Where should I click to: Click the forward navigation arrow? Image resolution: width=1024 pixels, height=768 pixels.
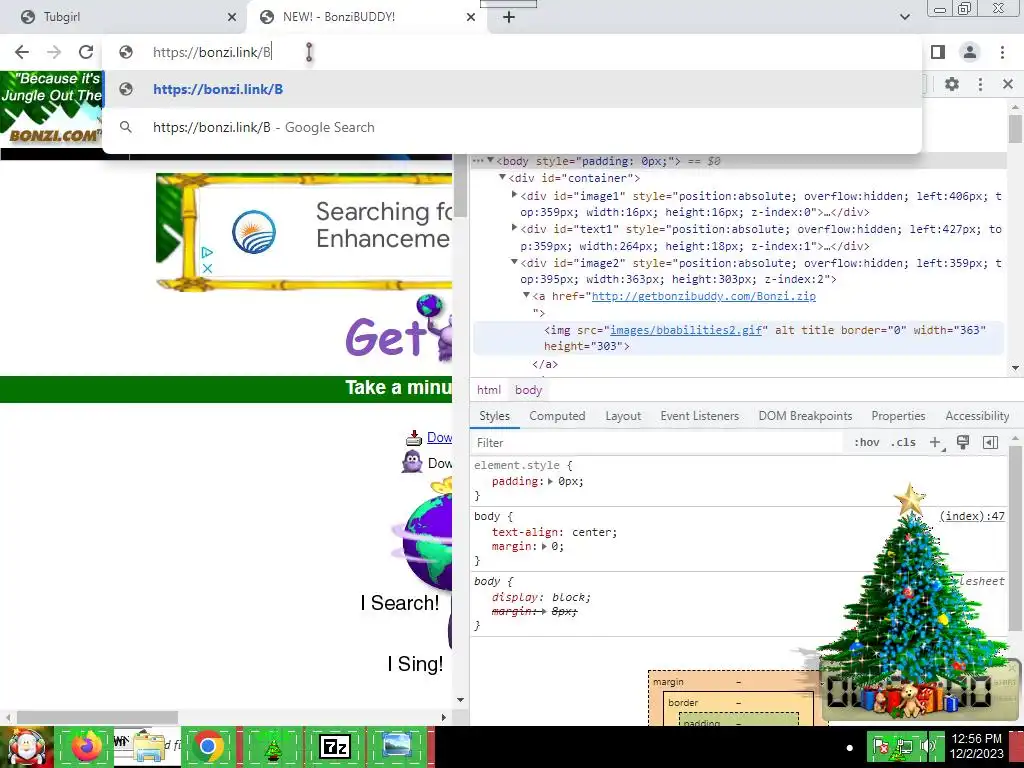point(54,52)
